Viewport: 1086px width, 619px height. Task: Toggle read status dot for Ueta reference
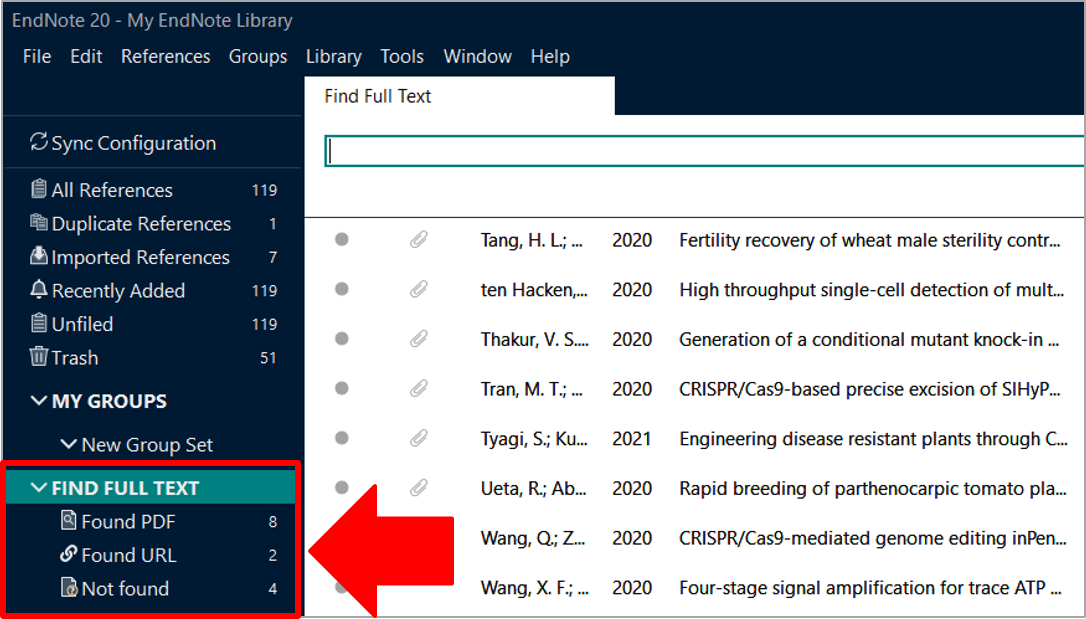coord(341,488)
